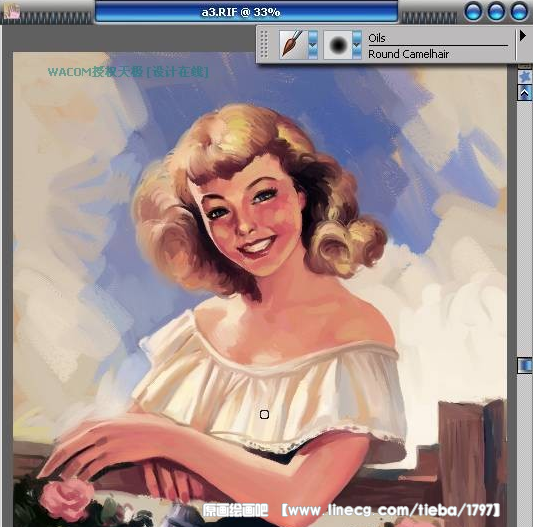Click the pink rose on the canvas

coord(67,498)
